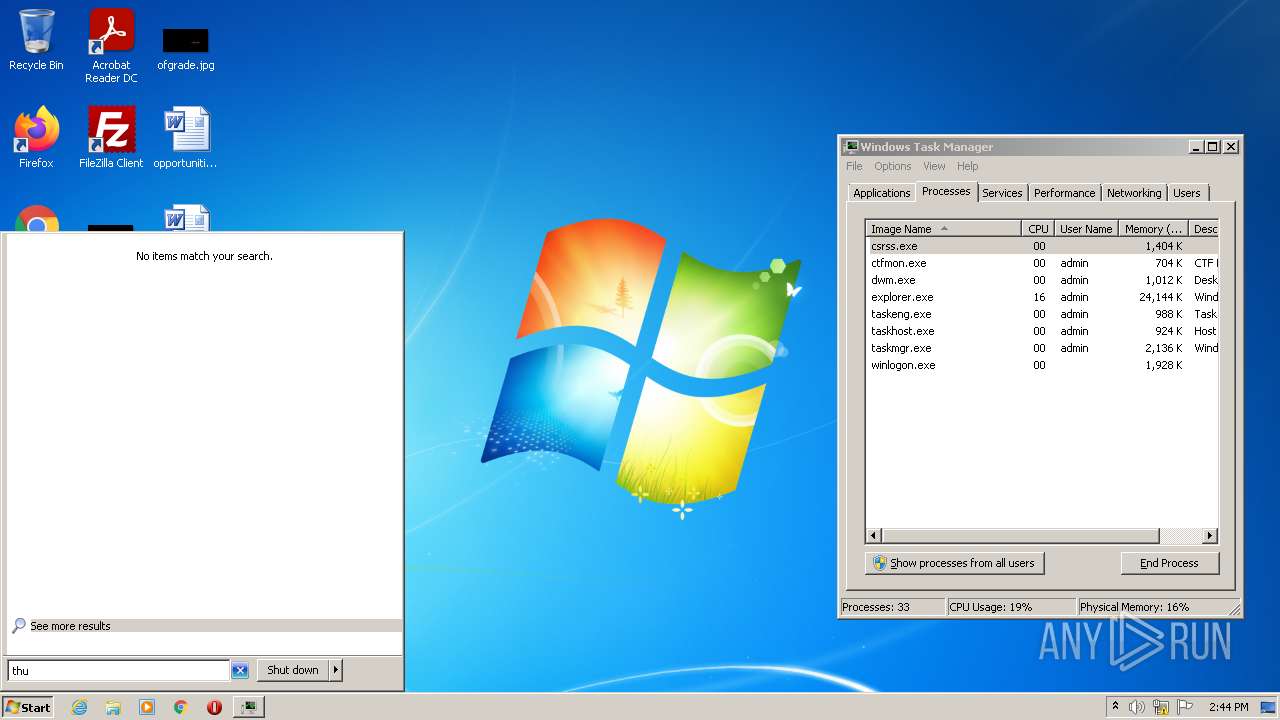The height and width of the screenshot is (720, 1280).
Task: Sort by Memory column header
Action: pos(1153,229)
